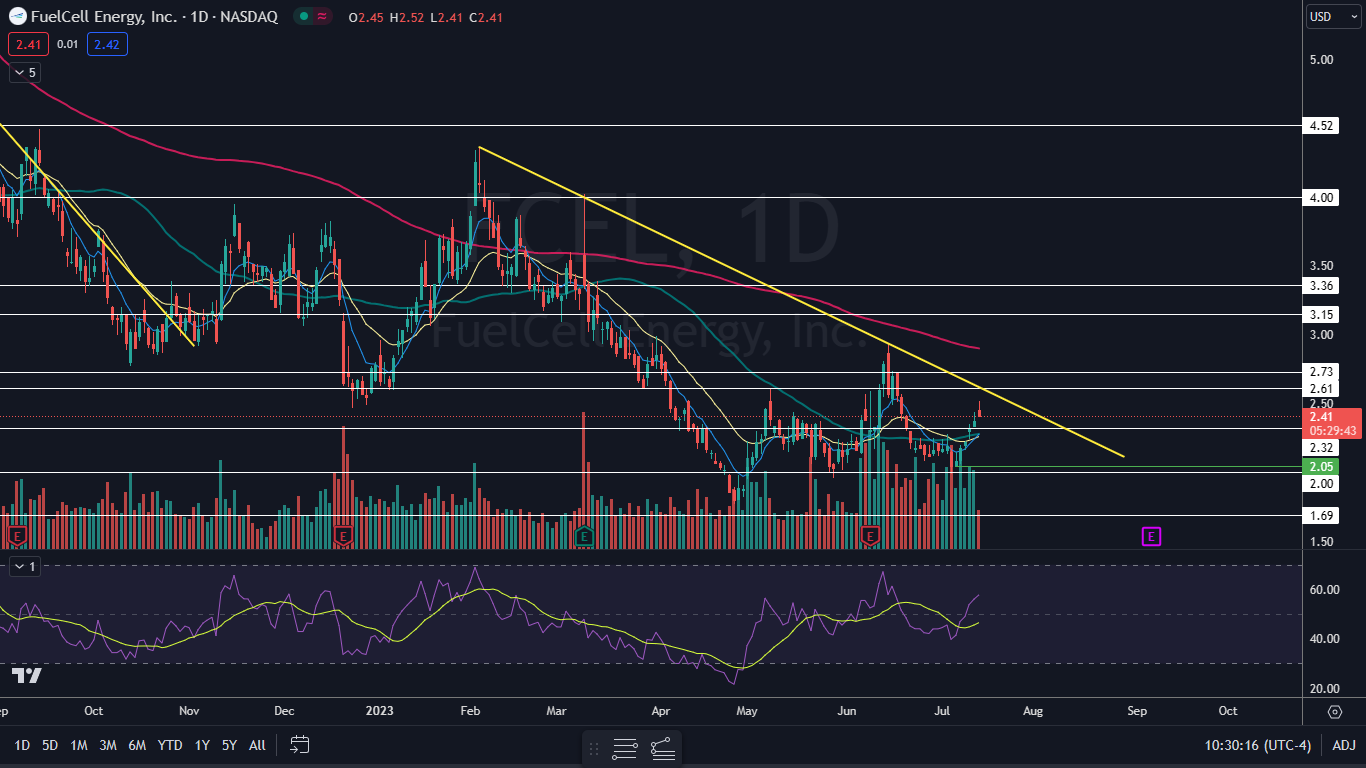
Task: Open the go-to-date calendar icon
Action: pyautogui.click(x=299, y=745)
